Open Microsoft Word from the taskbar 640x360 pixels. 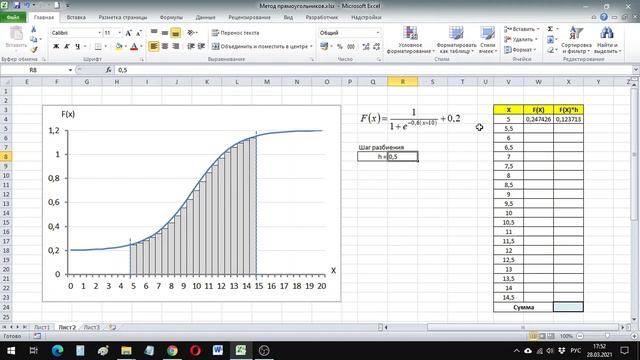[218, 350]
